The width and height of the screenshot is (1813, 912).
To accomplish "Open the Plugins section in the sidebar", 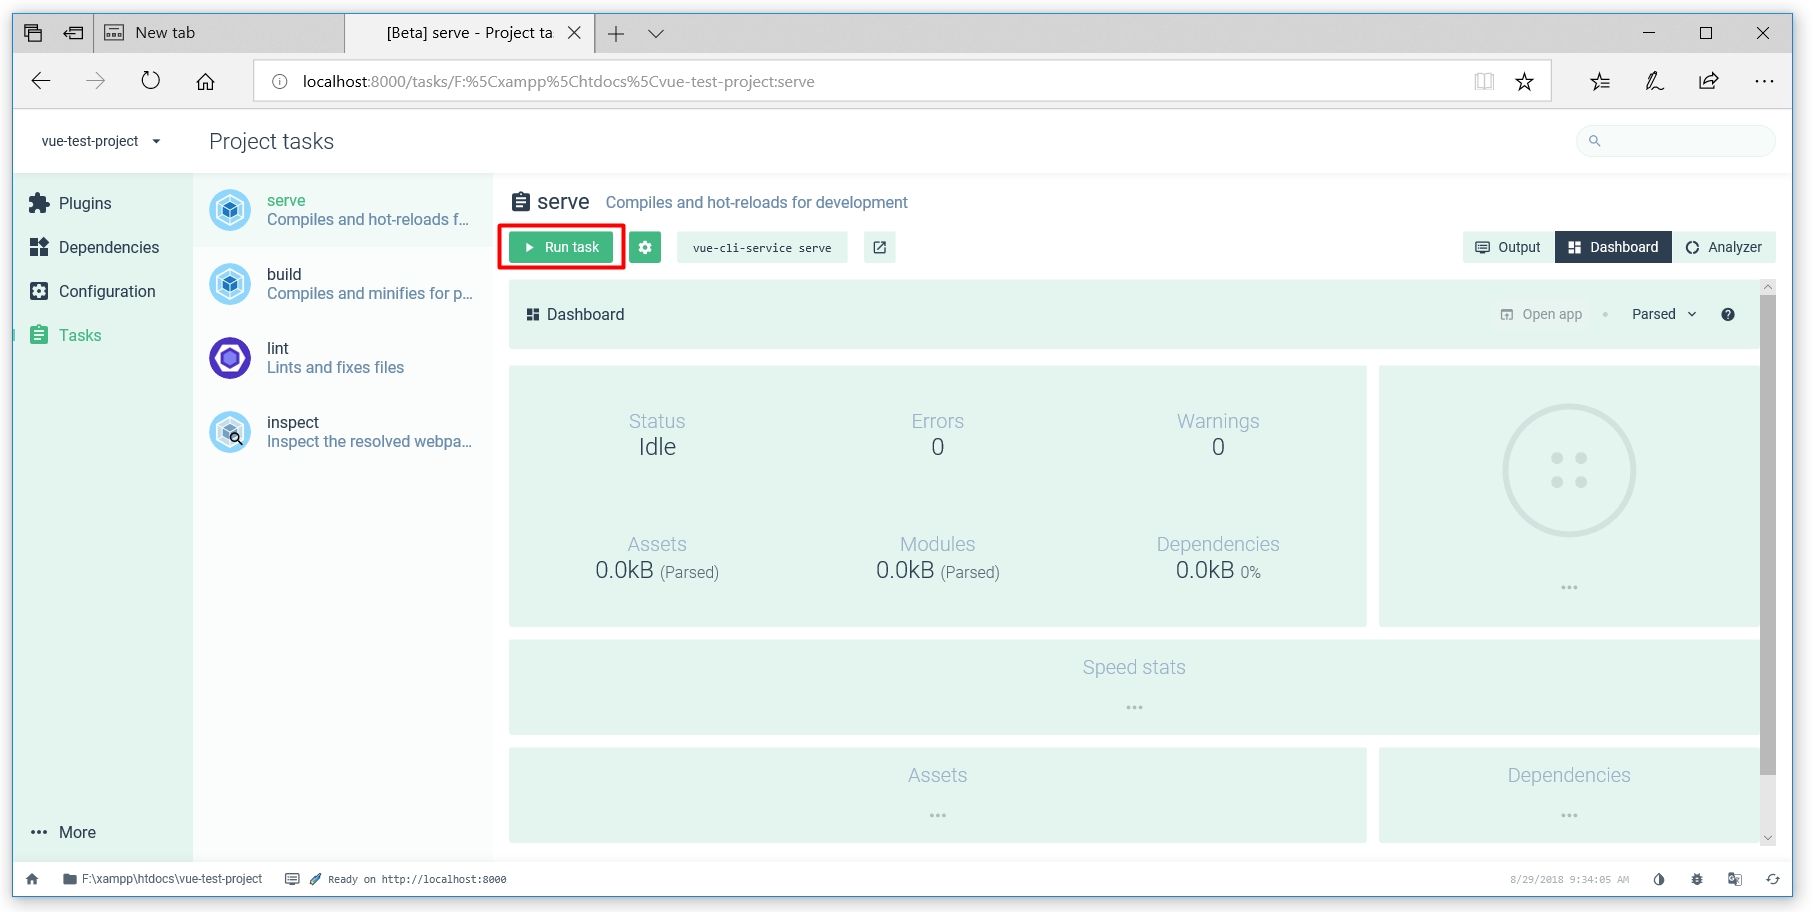I will (85, 203).
